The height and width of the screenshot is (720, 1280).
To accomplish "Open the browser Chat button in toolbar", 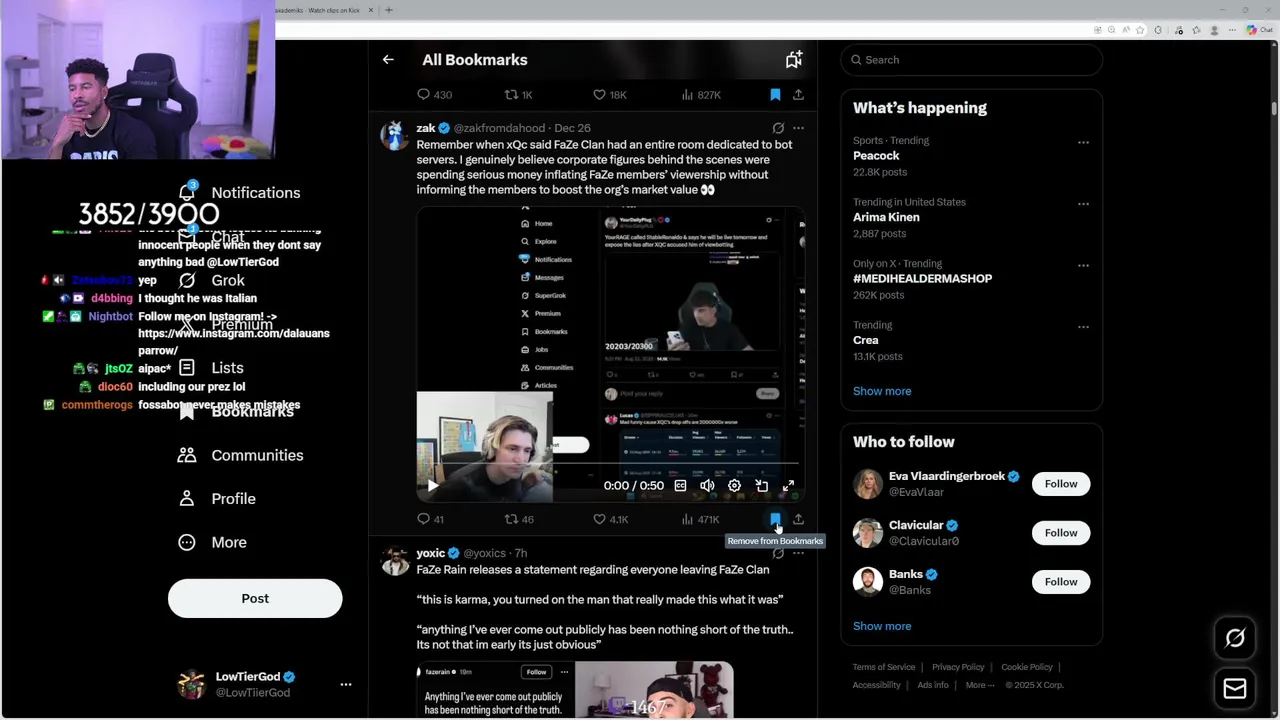I will coord(1258,30).
